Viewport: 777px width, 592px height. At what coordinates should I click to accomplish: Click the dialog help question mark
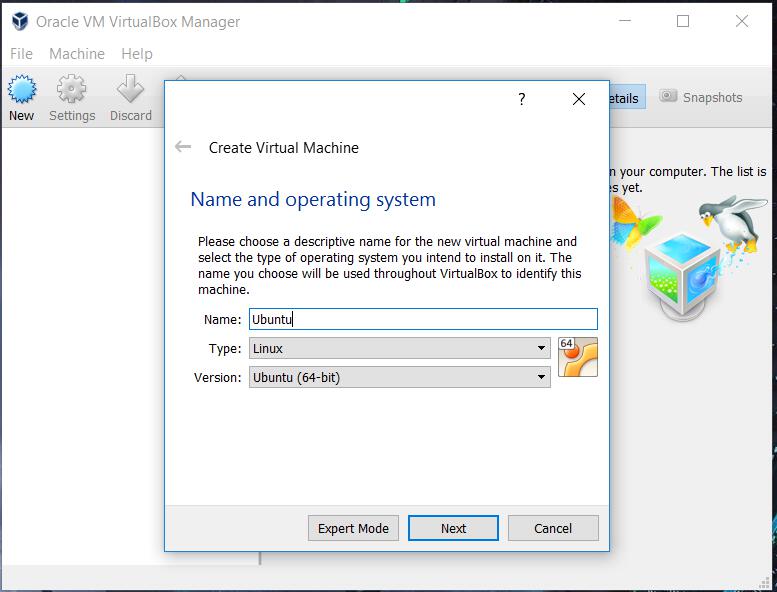[x=522, y=99]
